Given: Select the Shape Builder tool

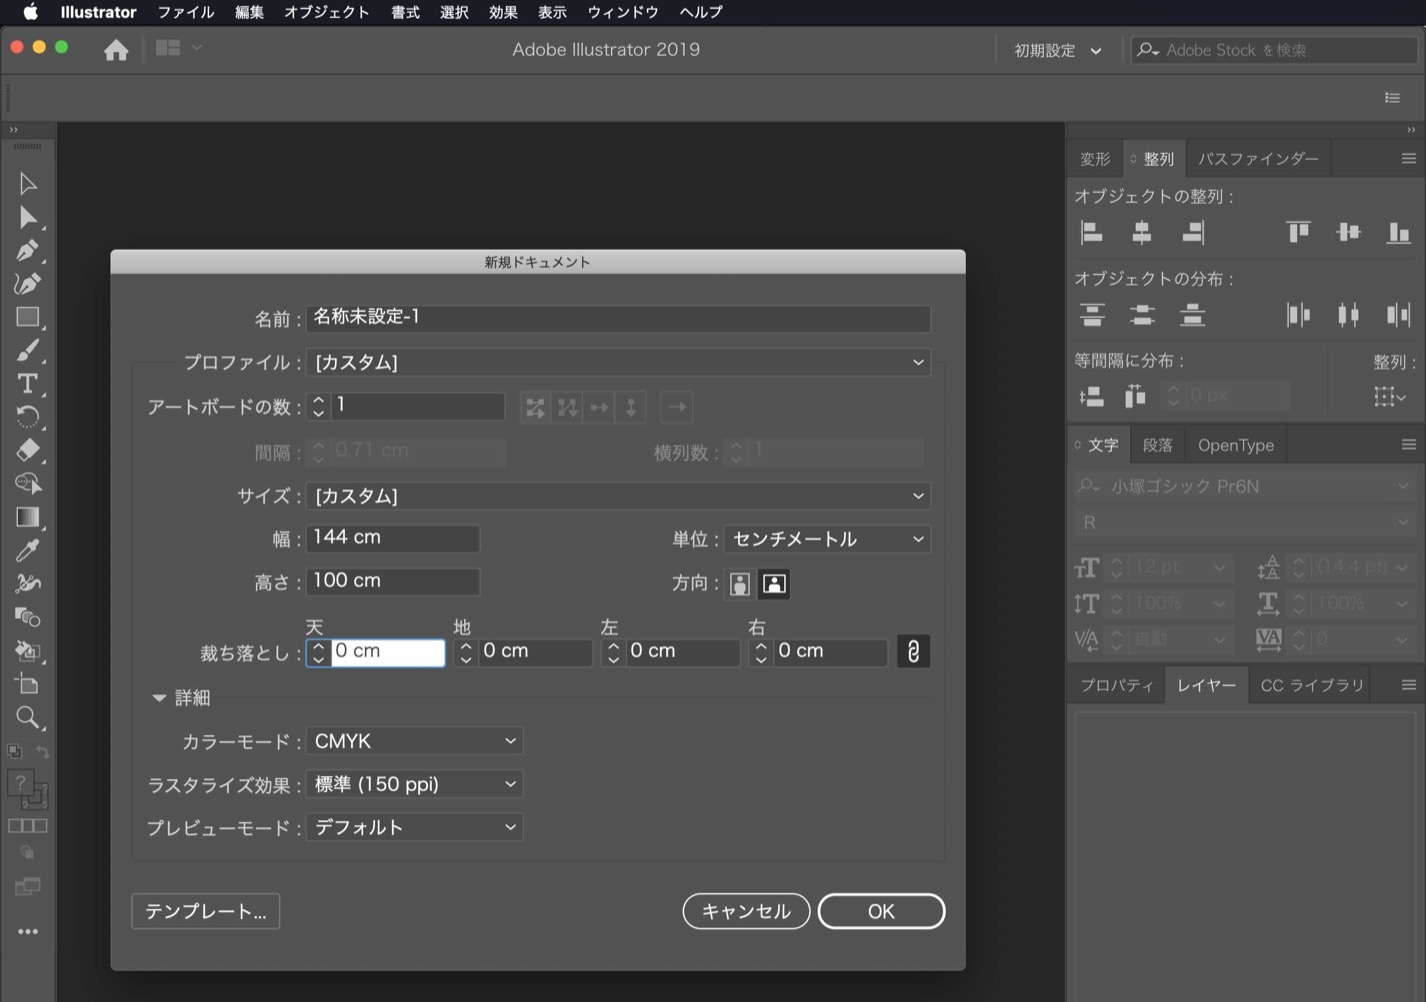Looking at the screenshot, I should click(x=27, y=484).
